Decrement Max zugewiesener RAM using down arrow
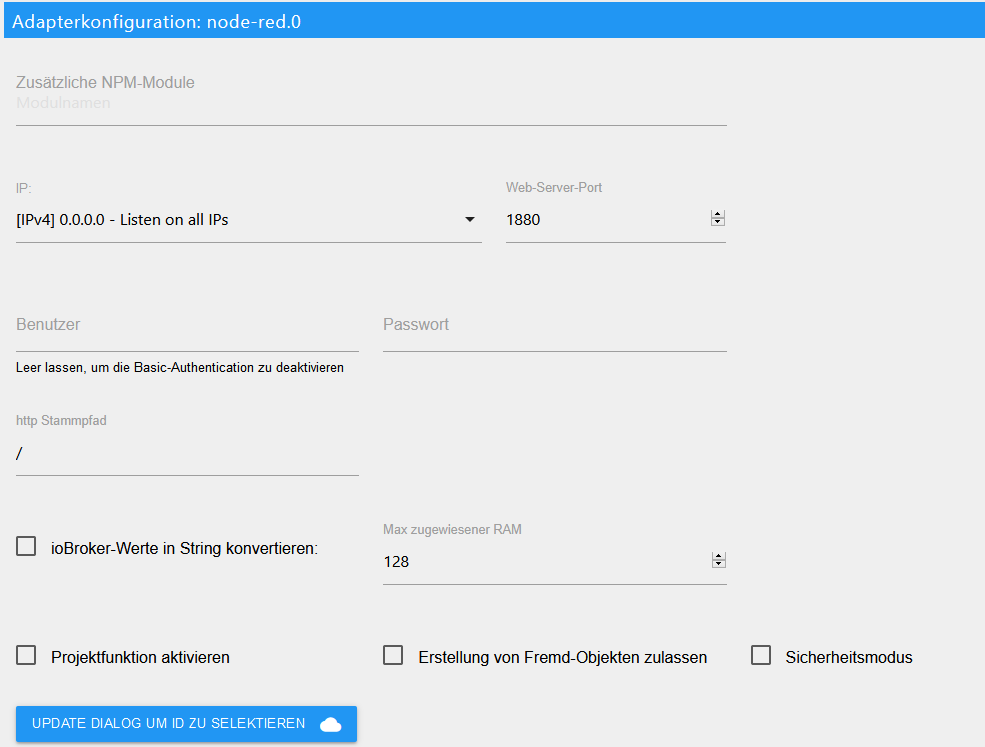The image size is (985, 747). 717,565
